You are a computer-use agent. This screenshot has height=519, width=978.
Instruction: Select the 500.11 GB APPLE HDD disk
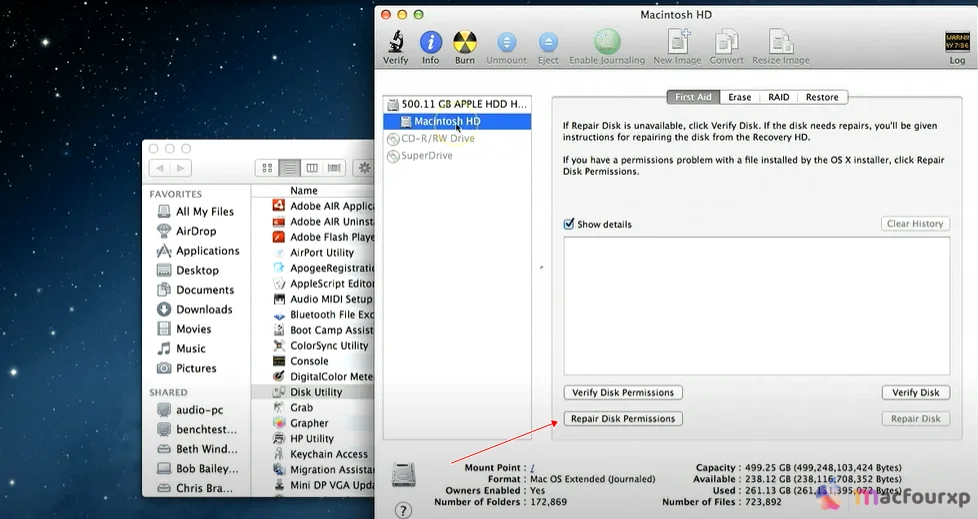[457, 104]
